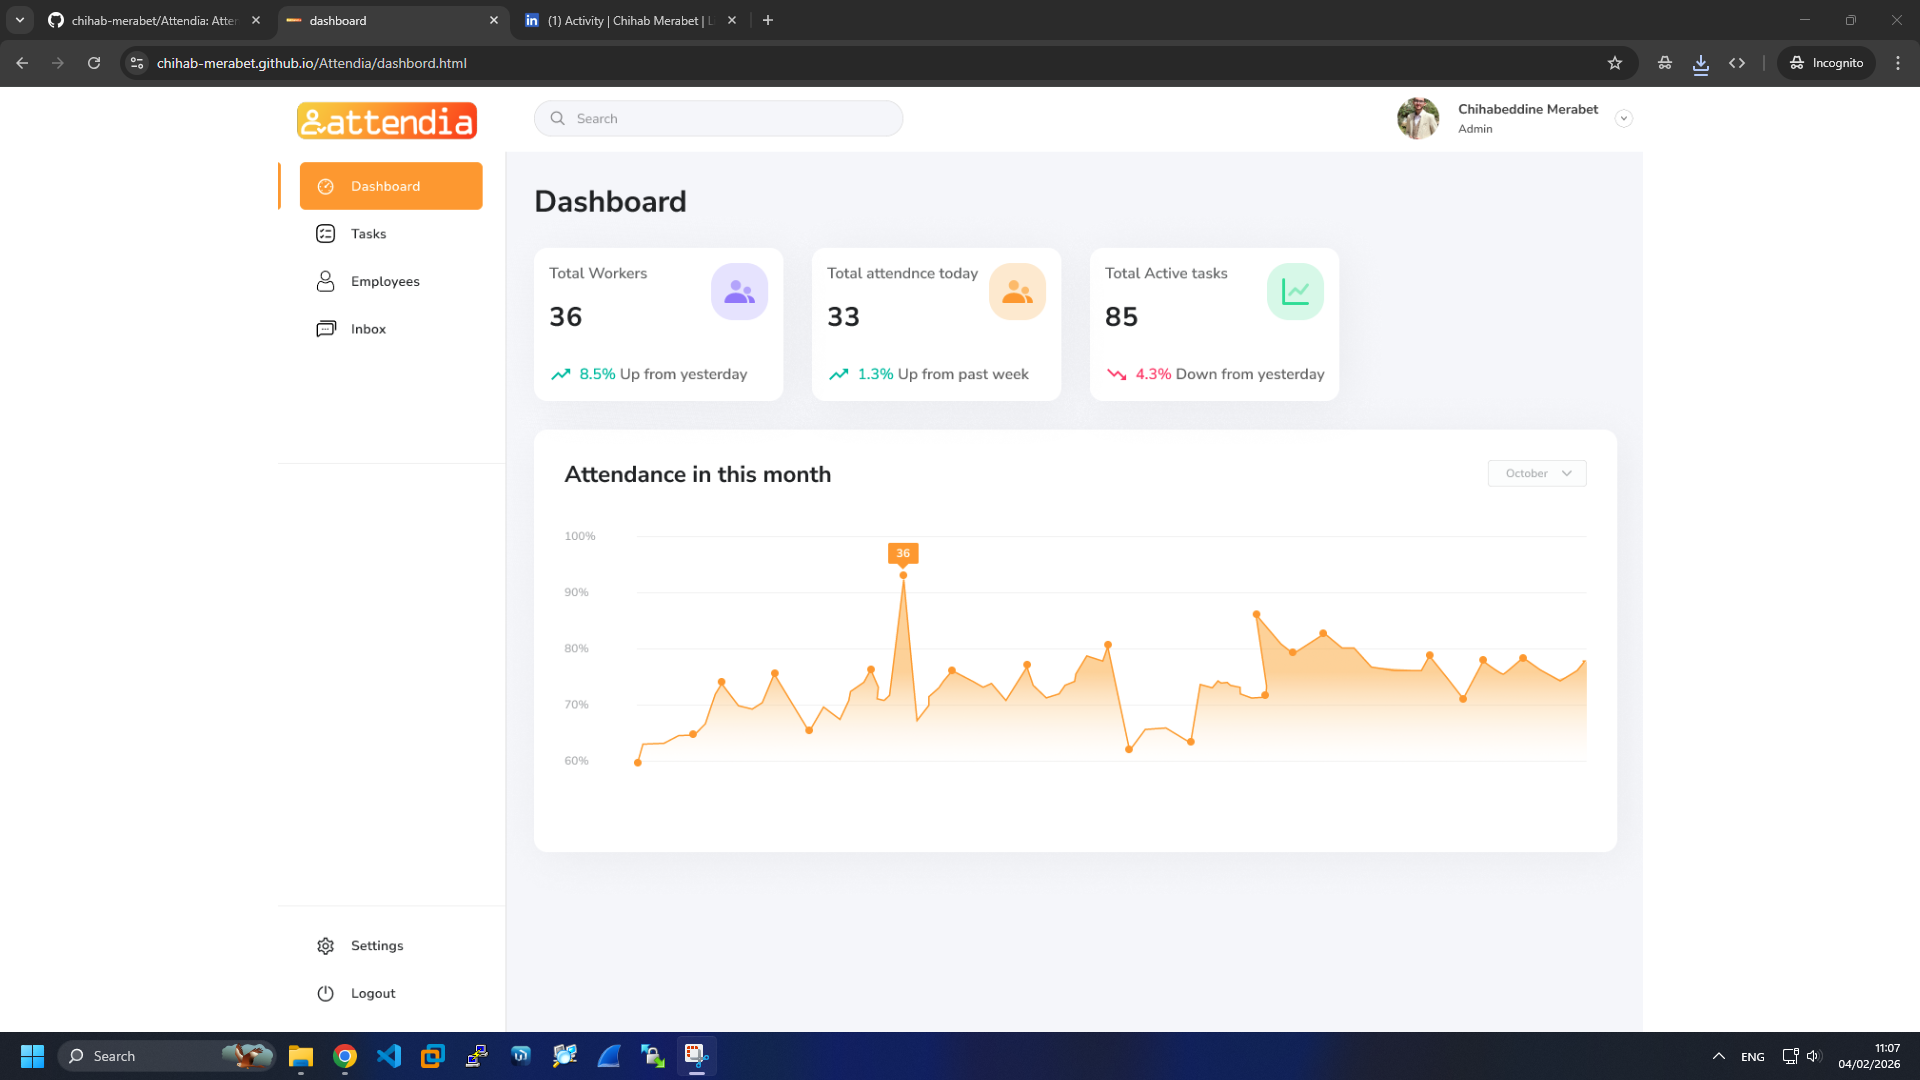Open the October month dropdown

pos(1537,473)
